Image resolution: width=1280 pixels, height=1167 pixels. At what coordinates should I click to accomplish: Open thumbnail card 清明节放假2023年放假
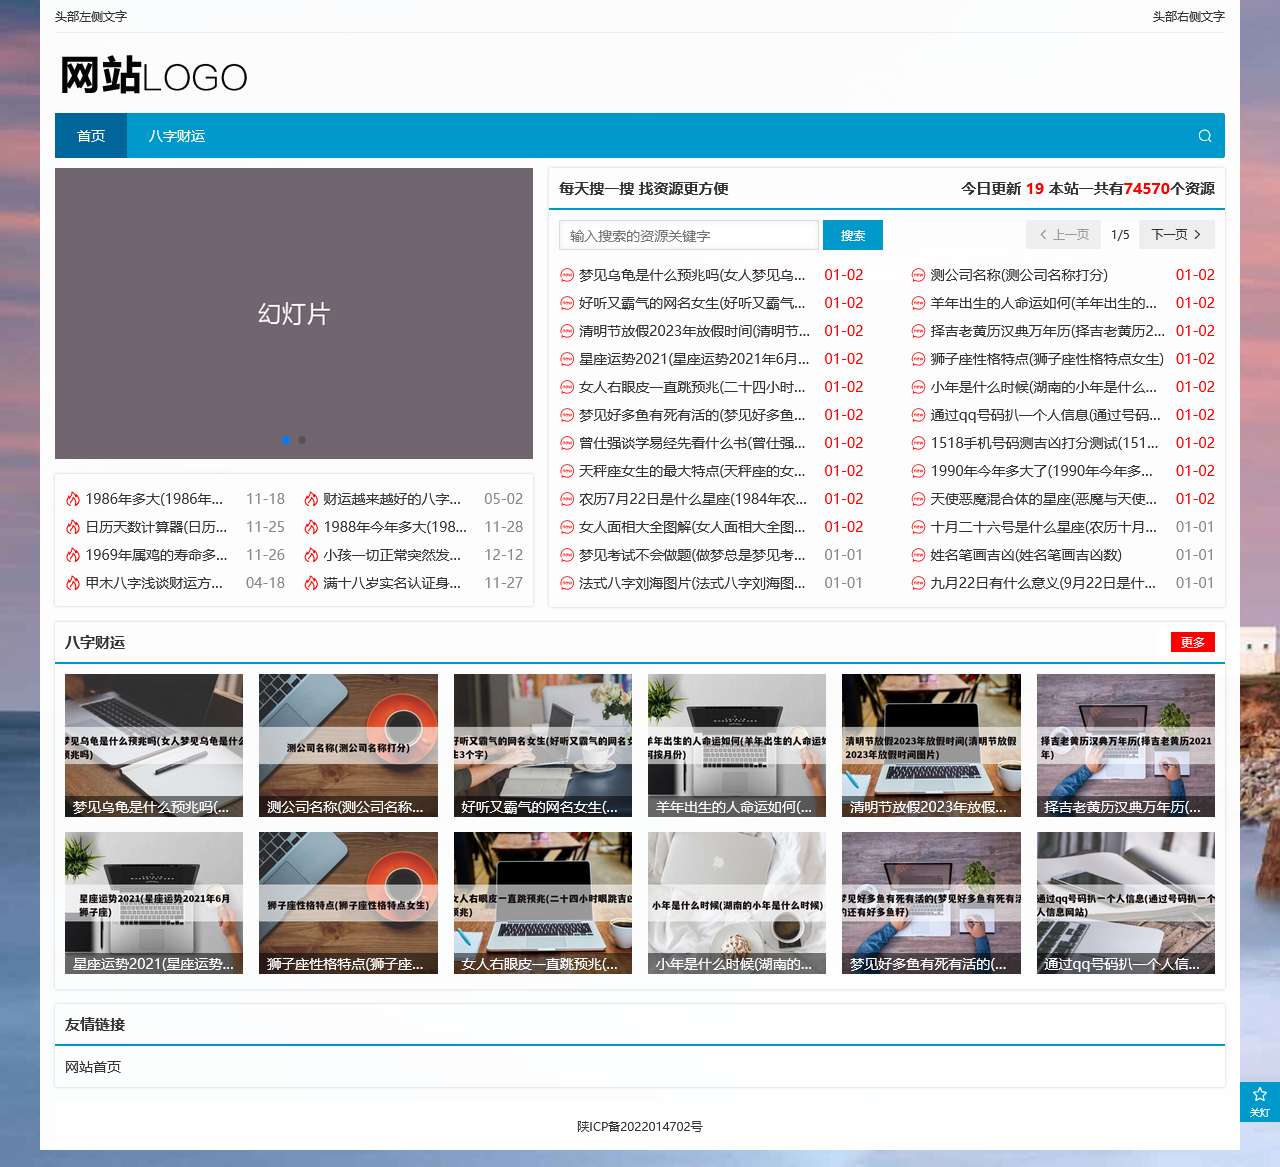click(x=931, y=745)
